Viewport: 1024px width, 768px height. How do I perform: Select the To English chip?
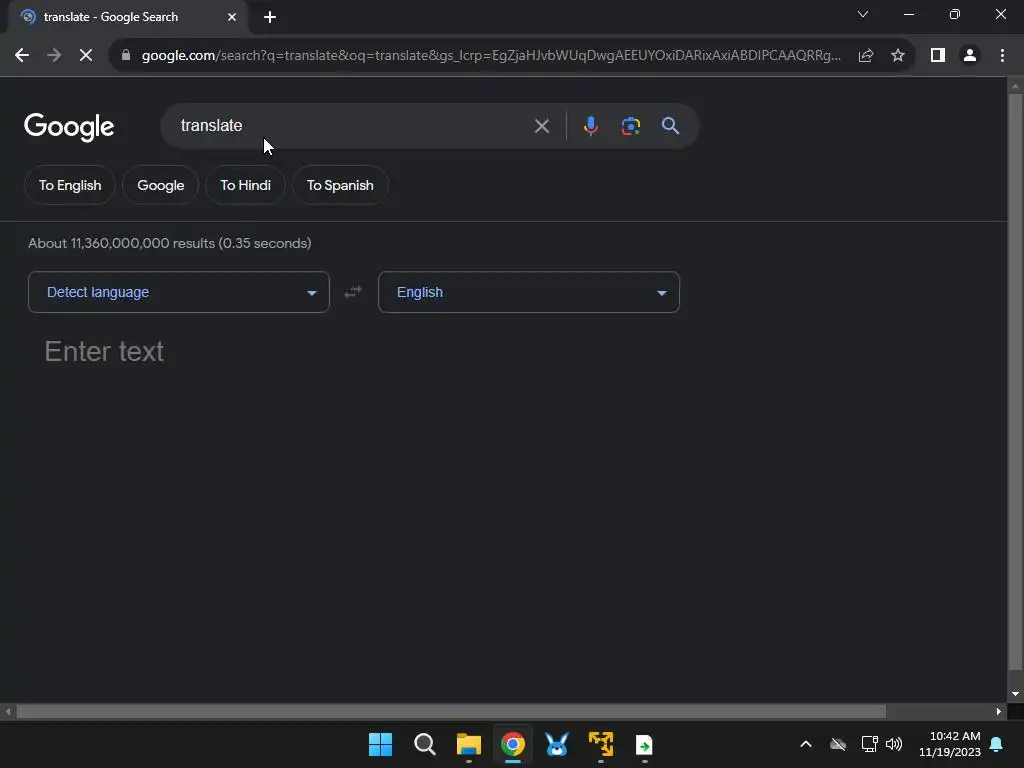point(70,185)
